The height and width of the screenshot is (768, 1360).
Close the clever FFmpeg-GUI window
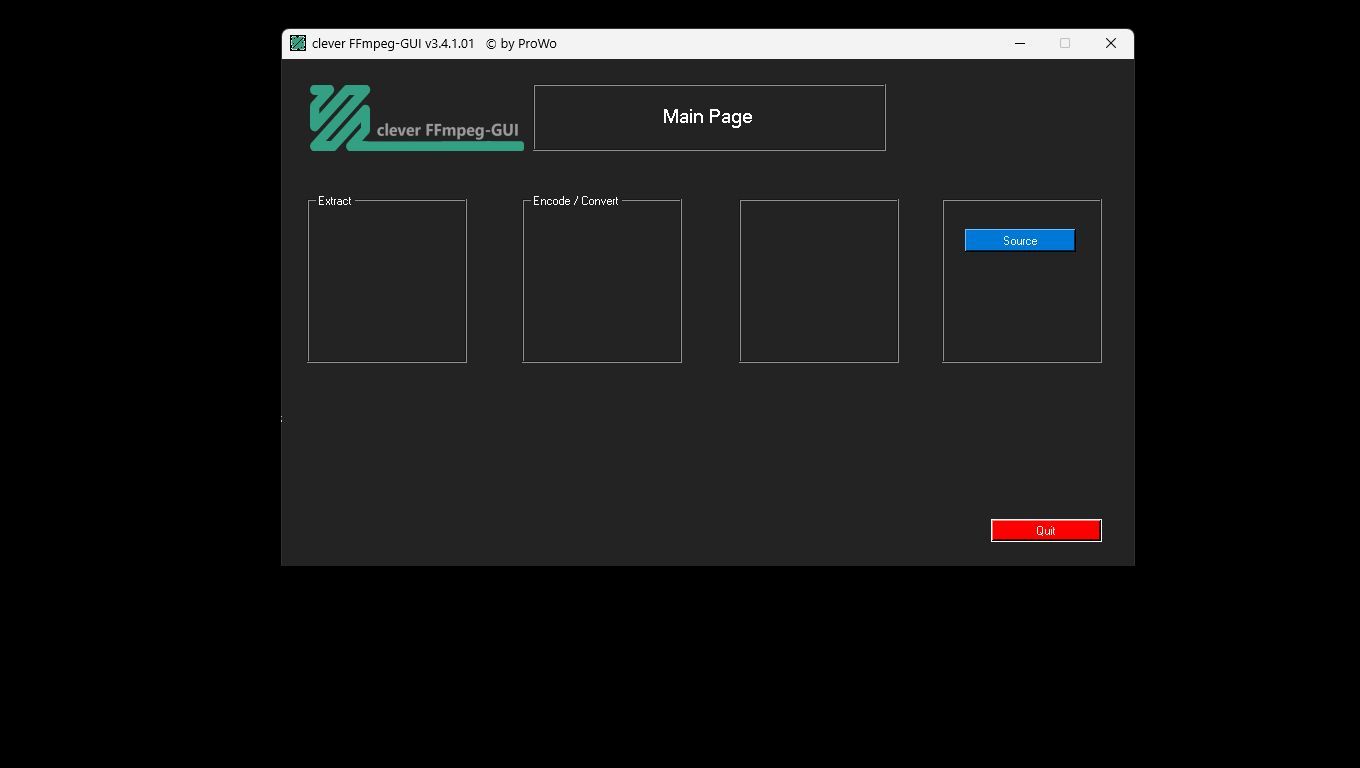[x=1111, y=43]
